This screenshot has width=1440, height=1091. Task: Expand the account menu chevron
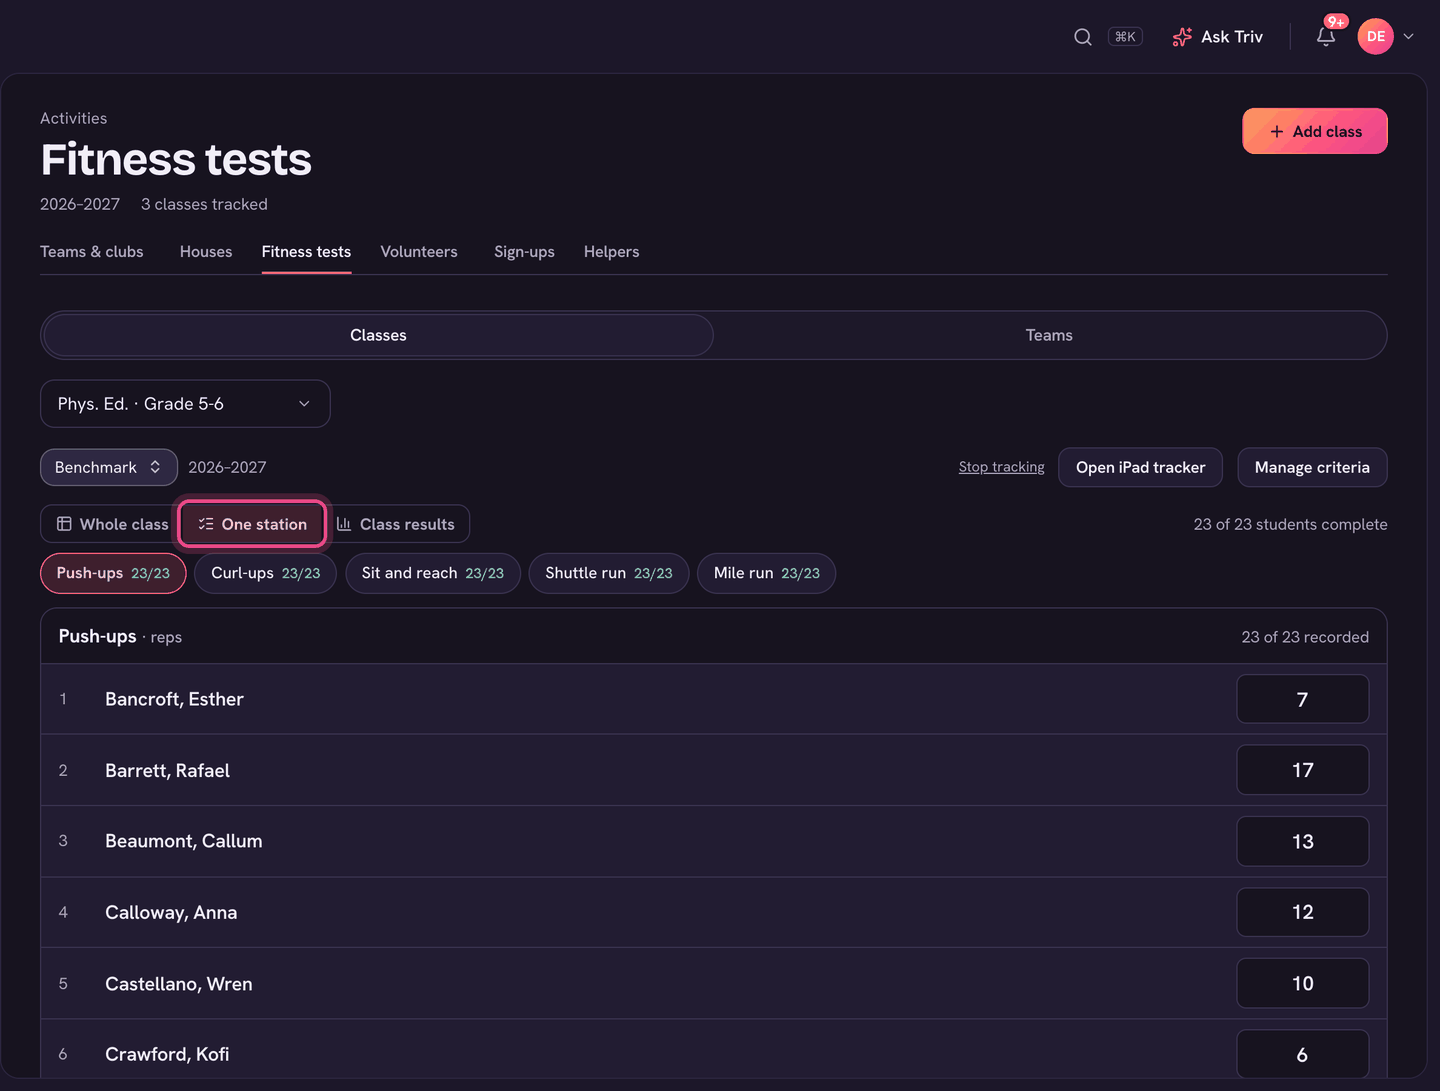[x=1408, y=37]
